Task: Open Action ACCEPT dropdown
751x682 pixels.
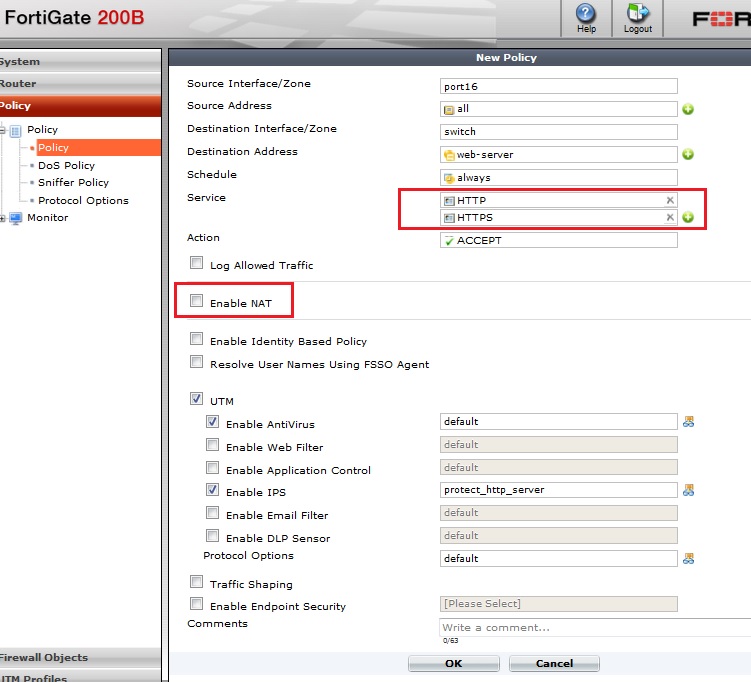Action: 558,240
